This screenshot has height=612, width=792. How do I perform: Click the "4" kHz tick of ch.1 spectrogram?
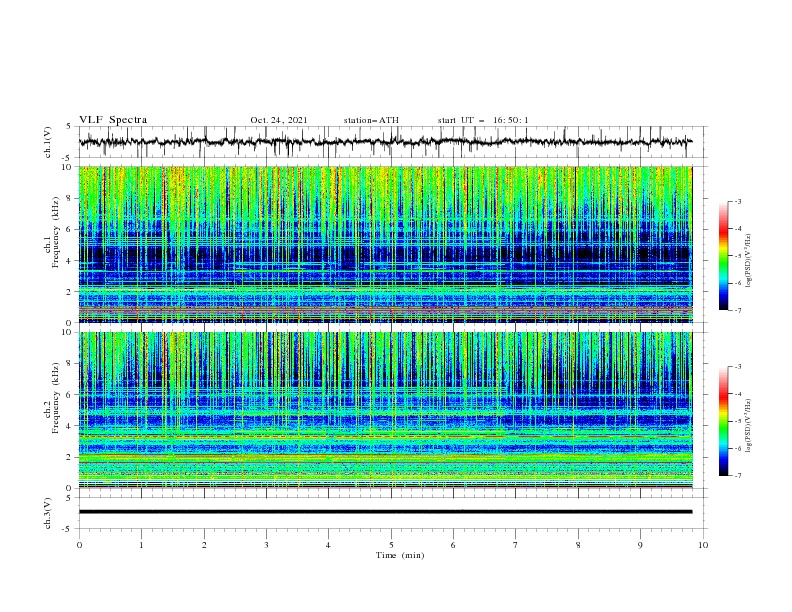tap(71, 261)
